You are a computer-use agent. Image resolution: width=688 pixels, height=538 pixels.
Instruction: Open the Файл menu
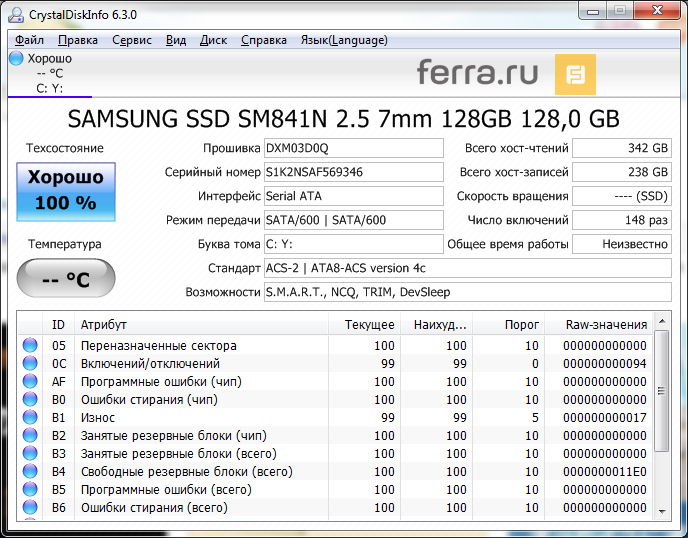pyautogui.click(x=29, y=40)
